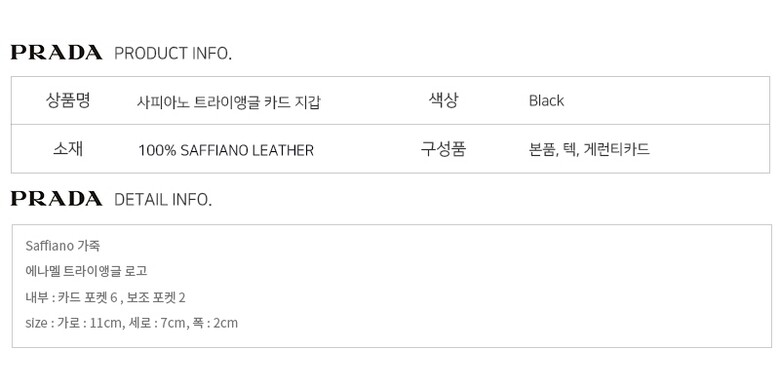Click the product name 사피아노 트라이앵글 카드 지갑
780x389 pixels.
(x=229, y=102)
